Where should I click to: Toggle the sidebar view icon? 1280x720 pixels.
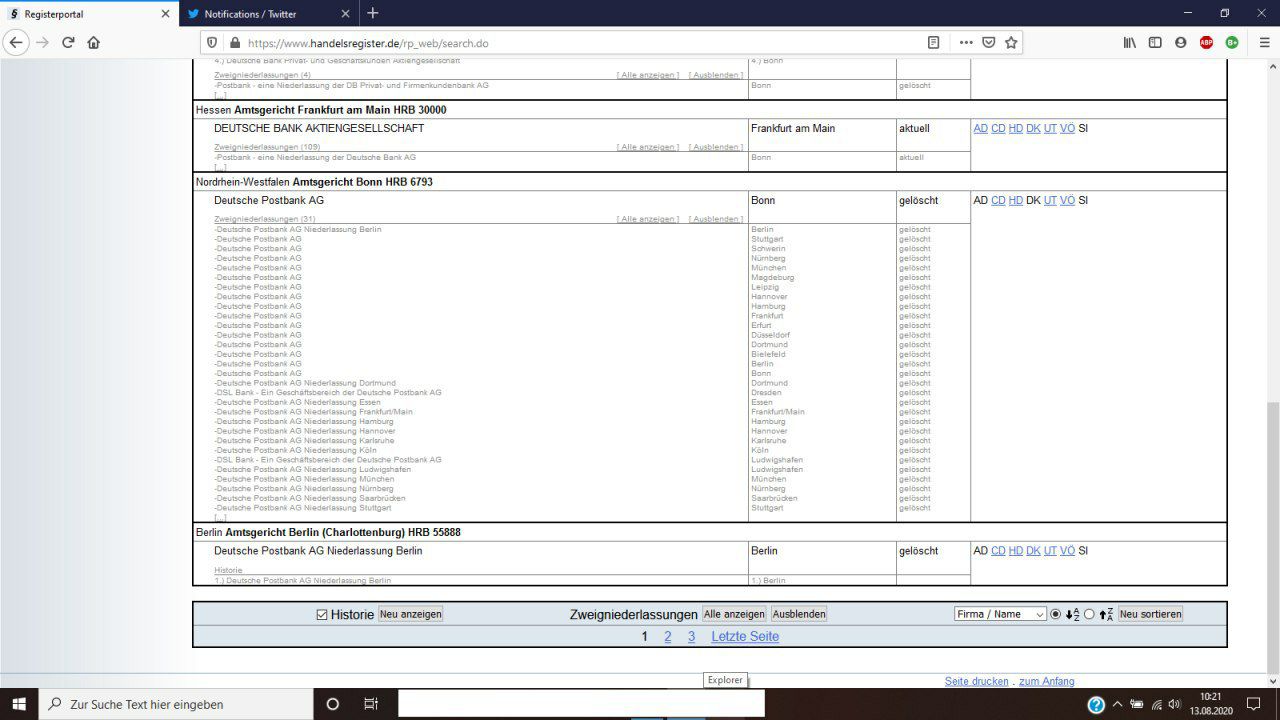[1155, 43]
